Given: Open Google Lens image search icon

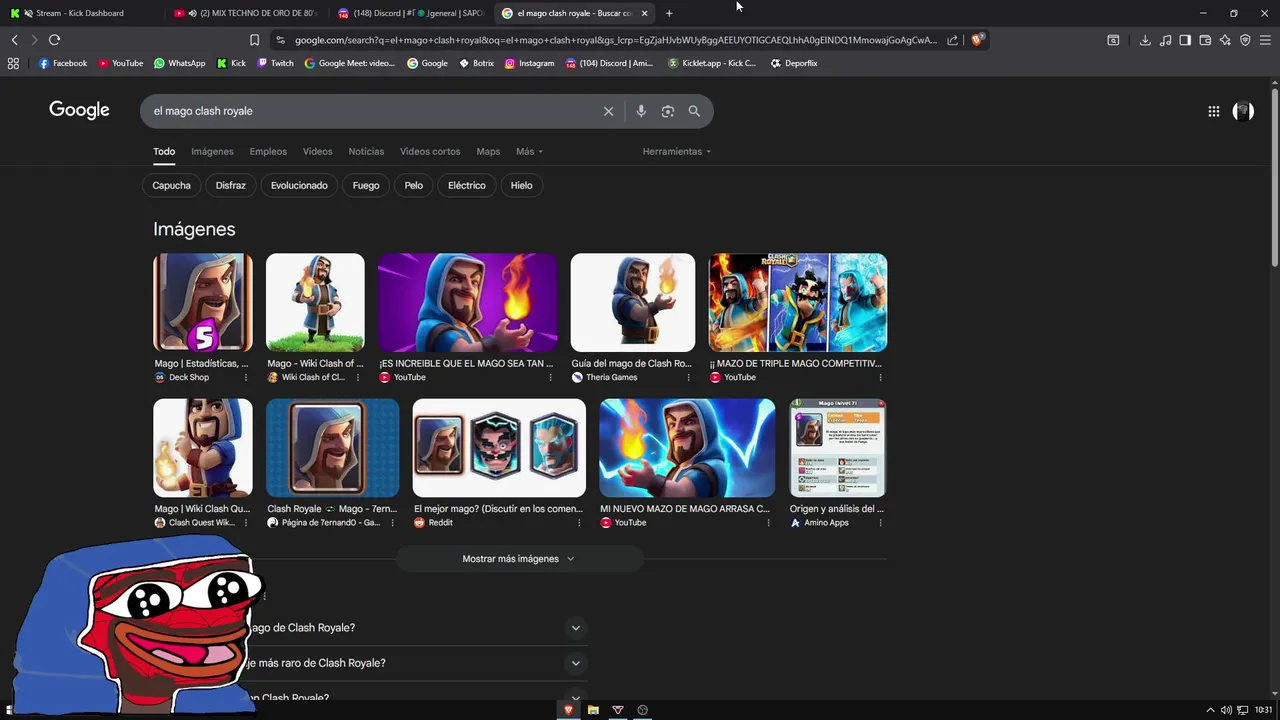Looking at the screenshot, I should coord(668,111).
